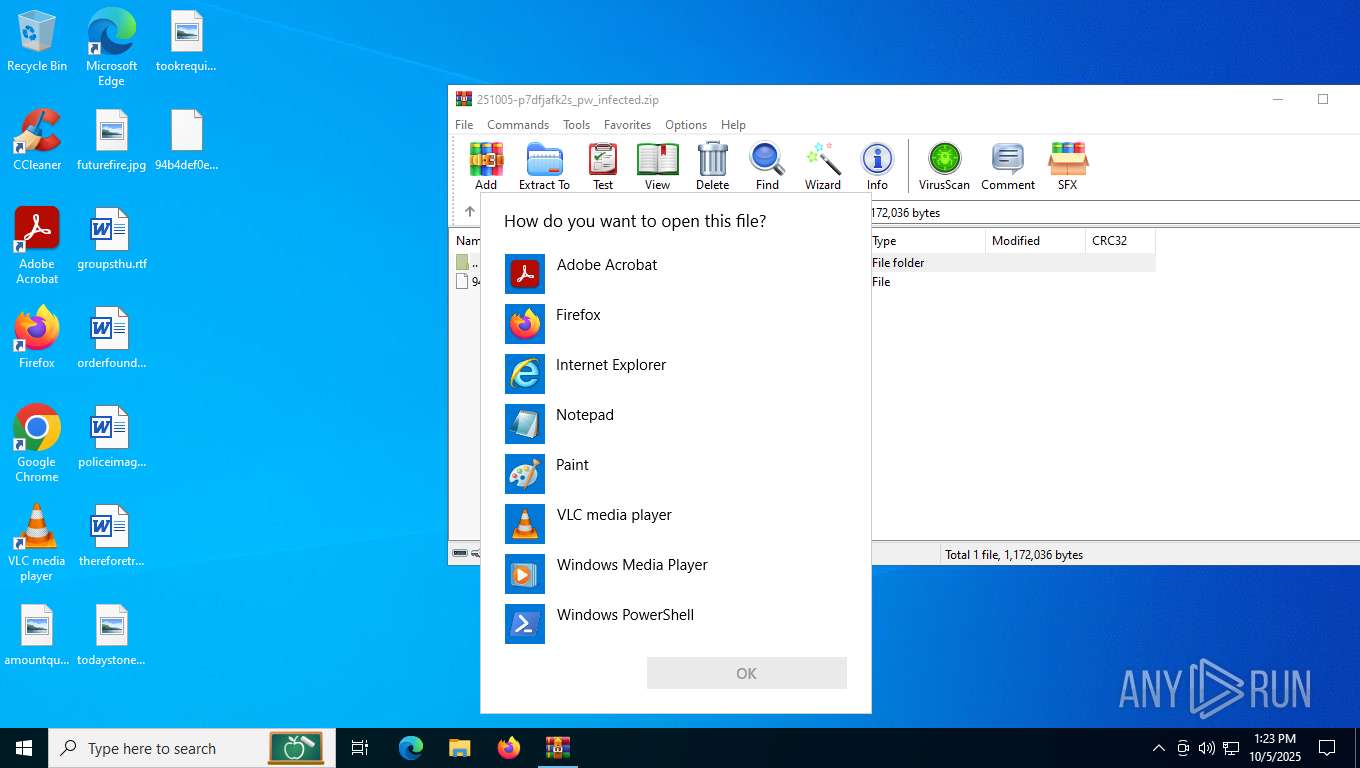Open the volume control in the tray
The width and height of the screenshot is (1360, 768).
(x=1207, y=748)
